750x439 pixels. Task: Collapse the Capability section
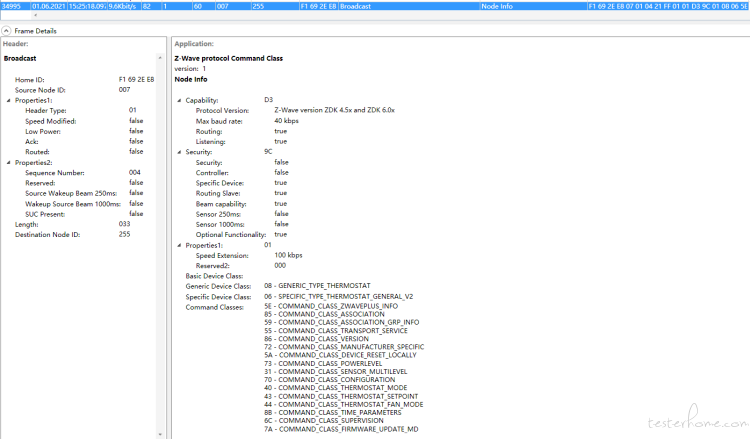(179, 100)
